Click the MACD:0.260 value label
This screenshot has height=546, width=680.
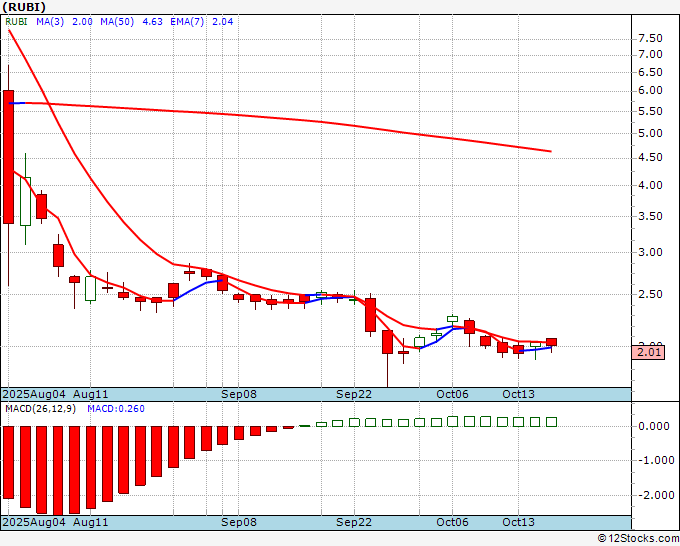tap(116, 409)
